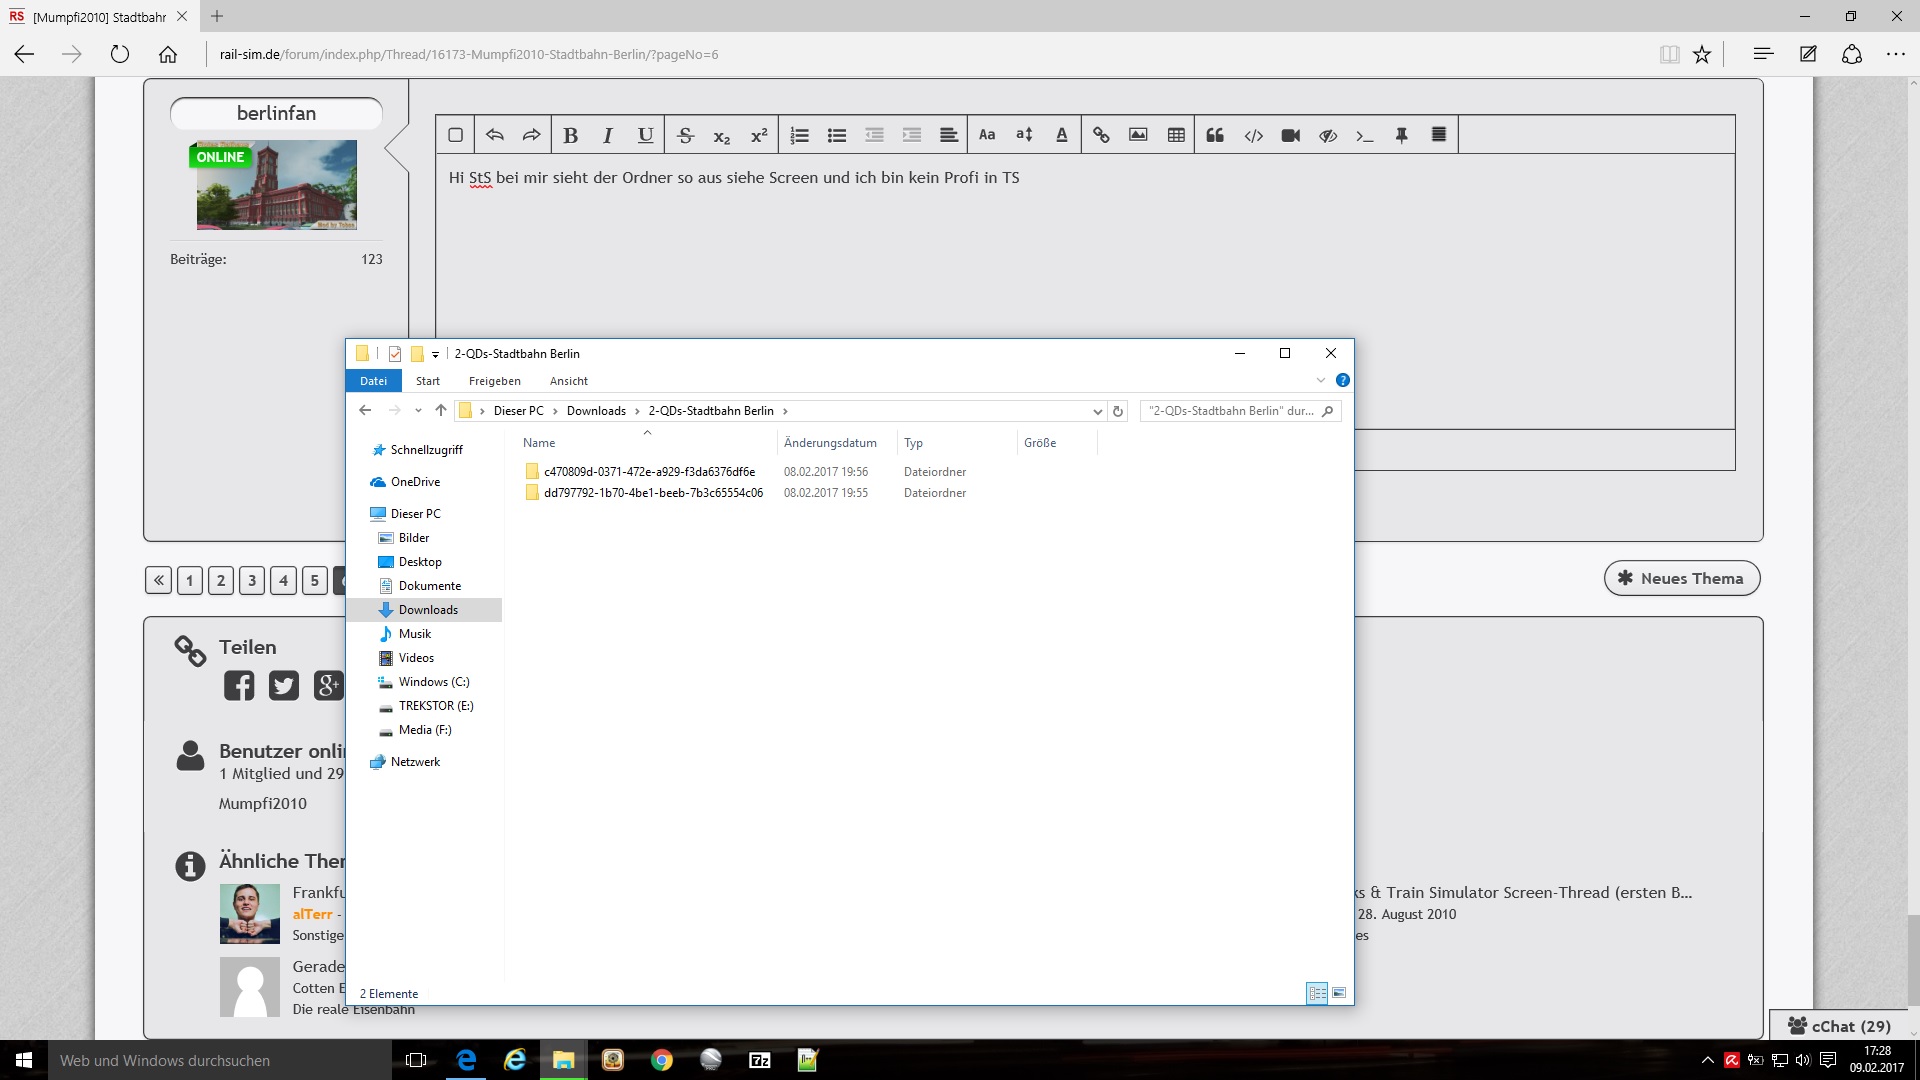This screenshot has width=1920, height=1080.
Task: Add a quote block to the post
Action: click(x=1215, y=135)
